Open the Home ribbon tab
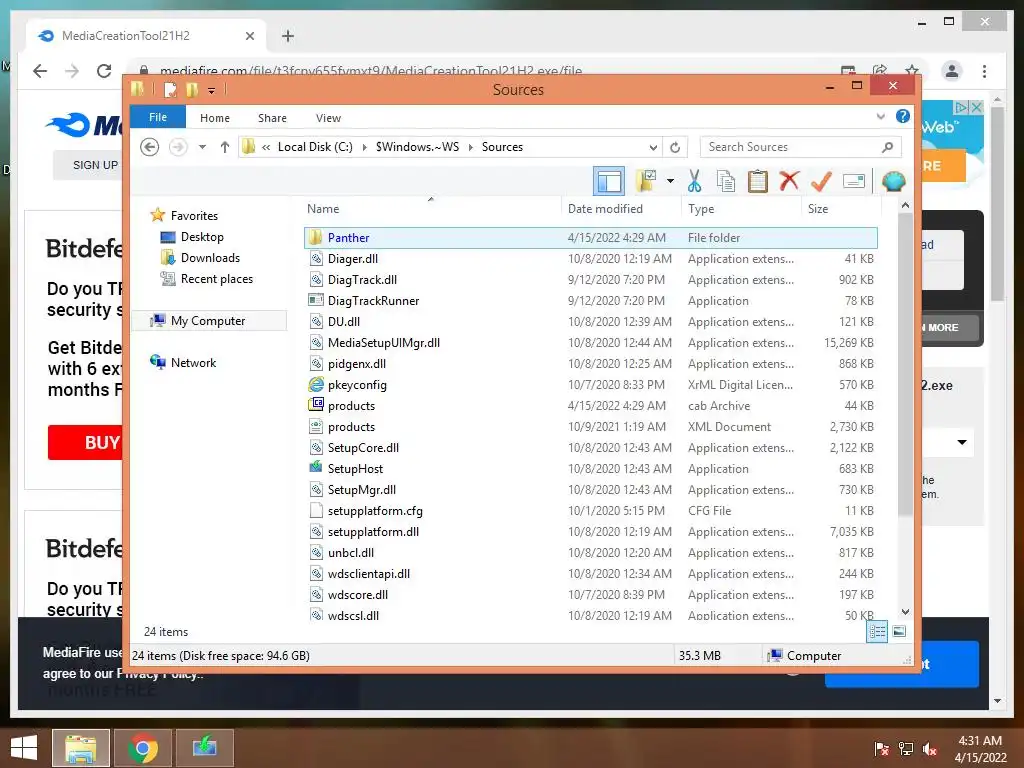The width and height of the screenshot is (1024, 768). tap(215, 118)
